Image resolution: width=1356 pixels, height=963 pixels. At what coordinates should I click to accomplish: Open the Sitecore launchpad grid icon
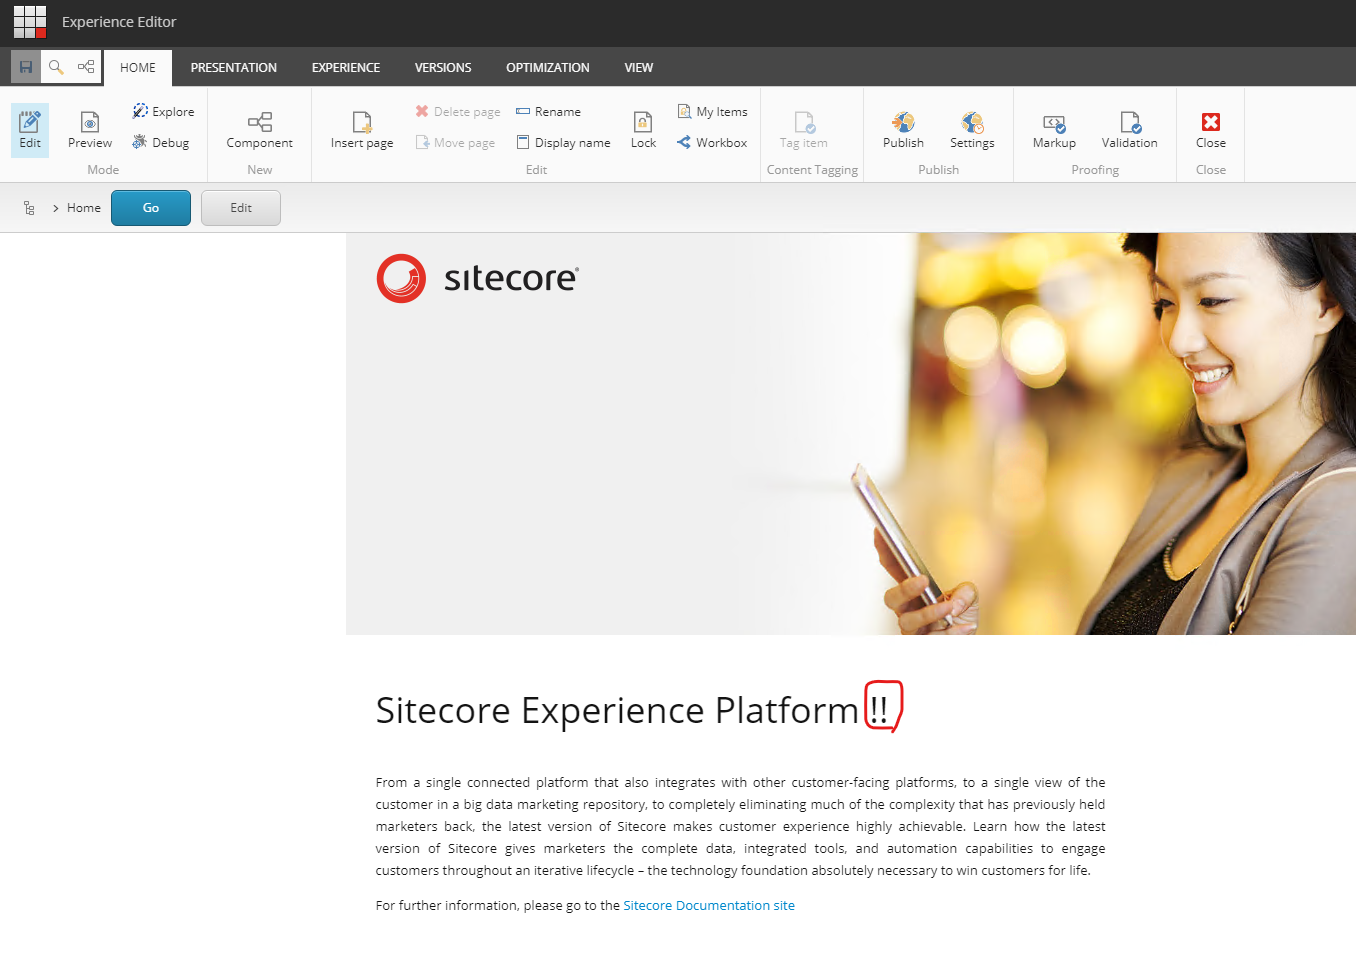tap(29, 22)
